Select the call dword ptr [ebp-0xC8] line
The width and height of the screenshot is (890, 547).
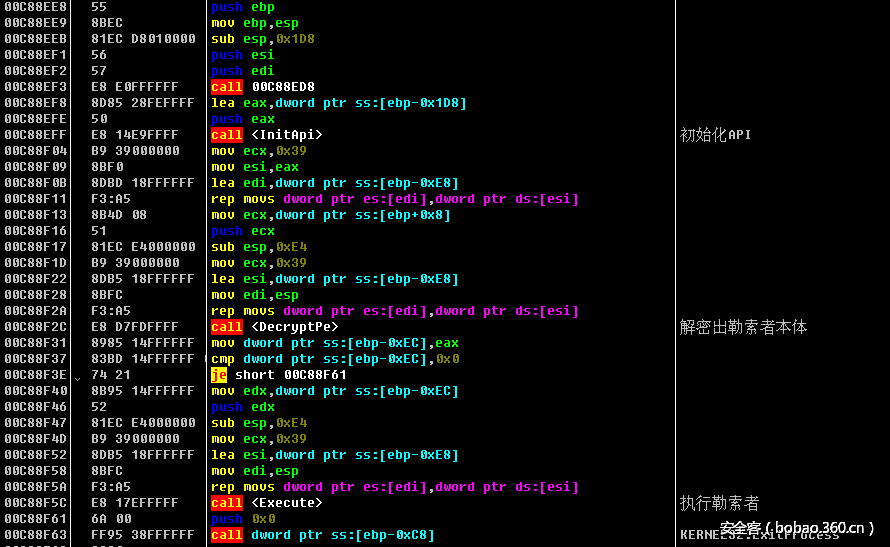pyautogui.click(x=322, y=535)
